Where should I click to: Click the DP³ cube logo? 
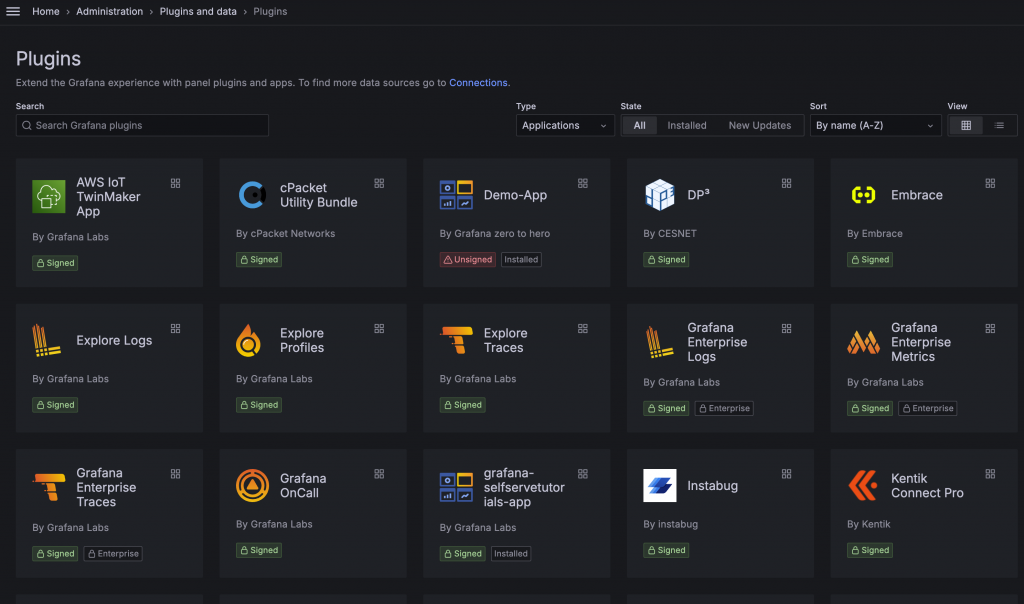point(660,195)
